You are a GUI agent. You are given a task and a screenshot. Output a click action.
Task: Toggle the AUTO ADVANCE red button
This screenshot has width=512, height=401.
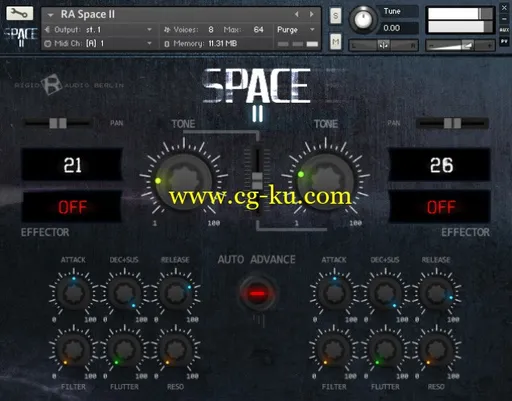coord(257,294)
